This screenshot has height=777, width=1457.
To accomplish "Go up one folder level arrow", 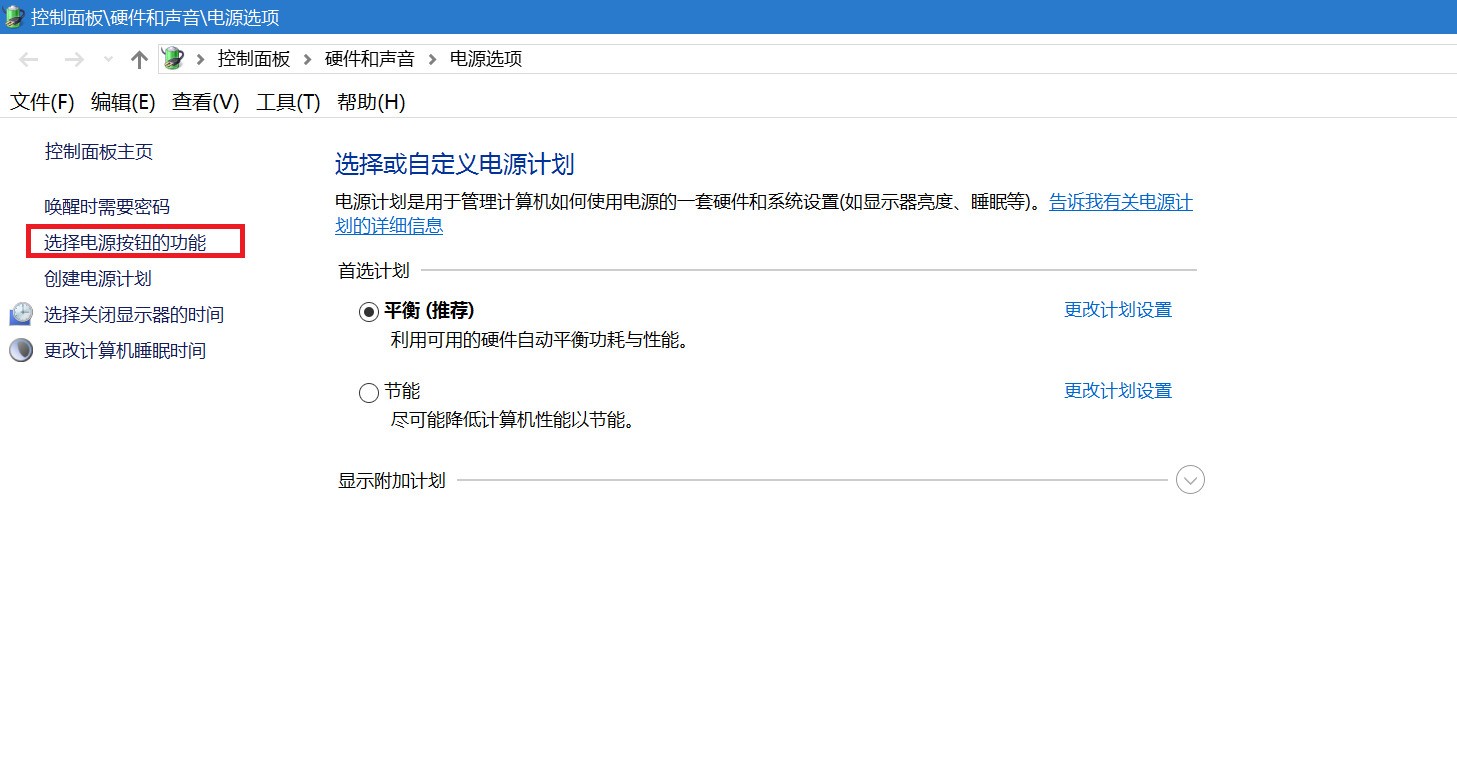I will click(x=139, y=59).
